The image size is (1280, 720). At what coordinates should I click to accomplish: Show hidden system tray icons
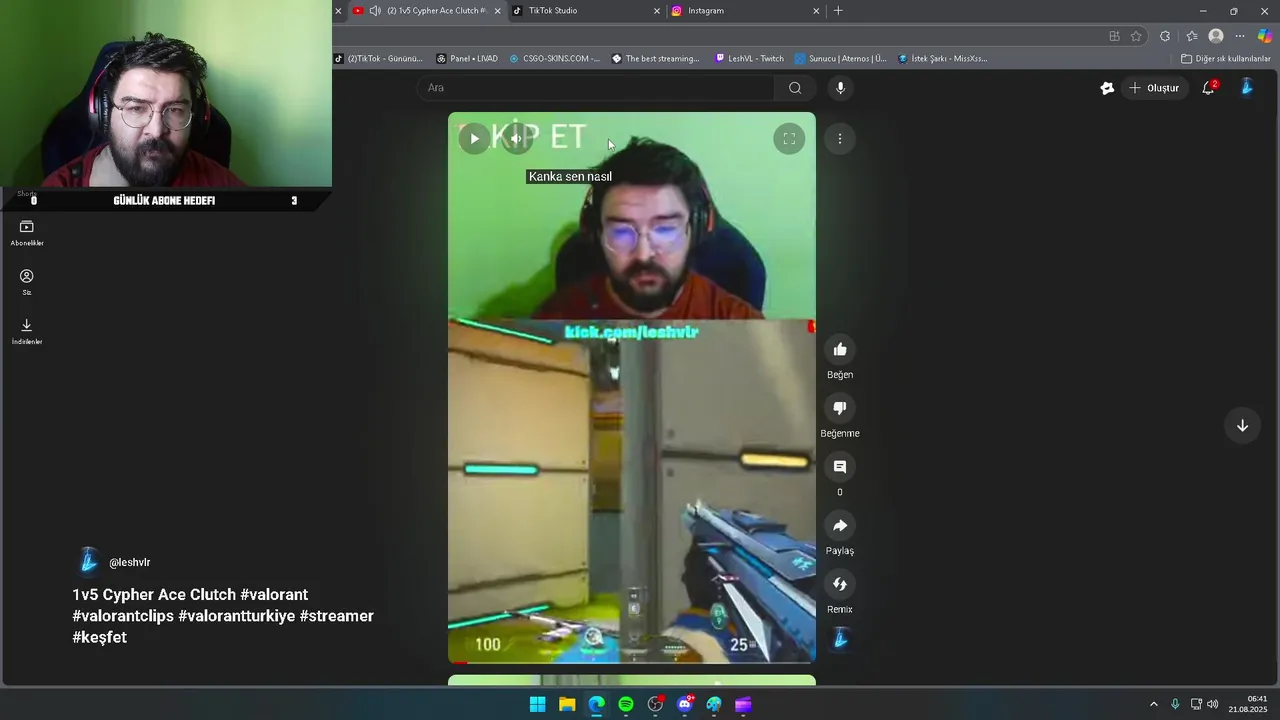click(1153, 705)
